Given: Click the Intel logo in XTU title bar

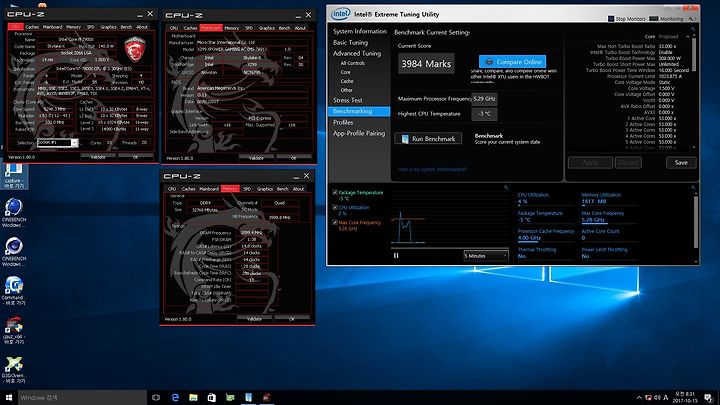Looking at the screenshot, I should (340, 14).
